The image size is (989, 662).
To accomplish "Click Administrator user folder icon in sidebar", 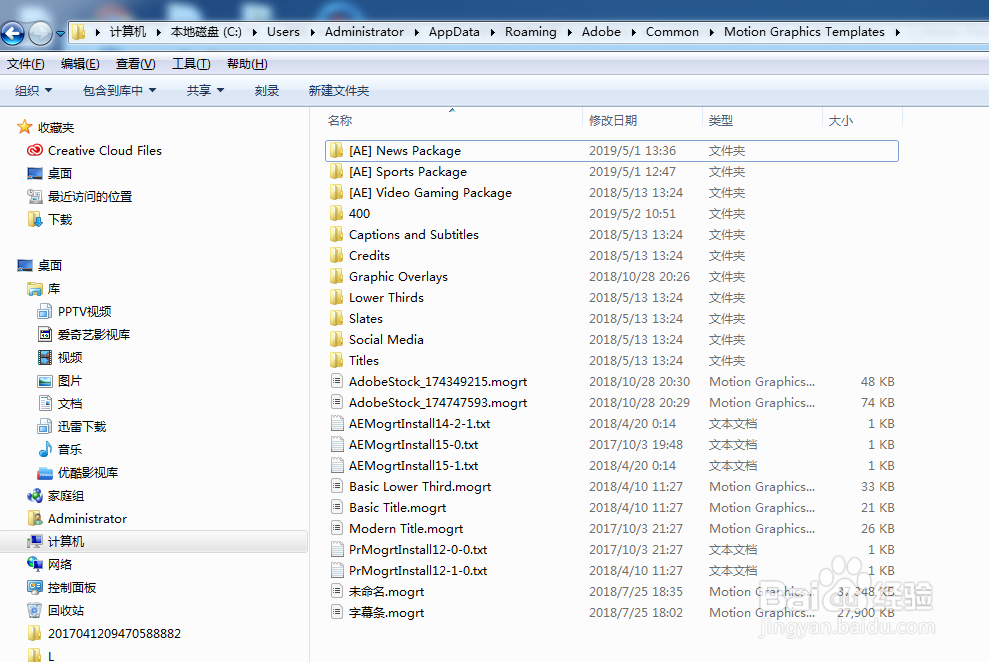I will (x=35, y=518).
